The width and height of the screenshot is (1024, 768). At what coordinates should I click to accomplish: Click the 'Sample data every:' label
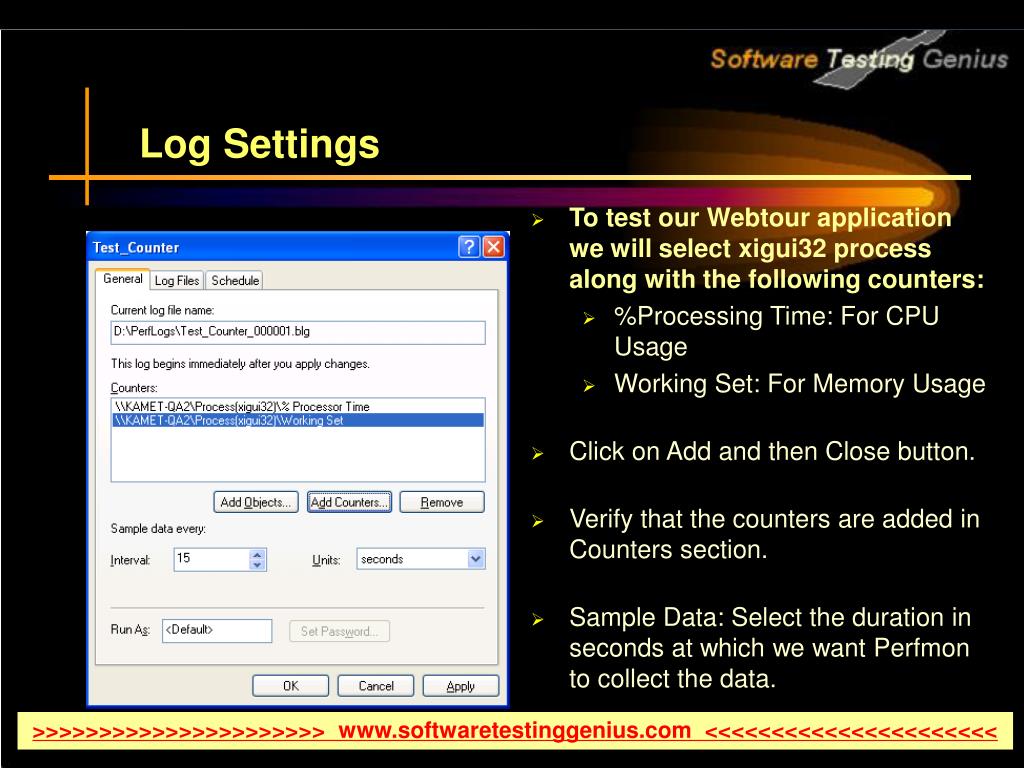[158, 528]
